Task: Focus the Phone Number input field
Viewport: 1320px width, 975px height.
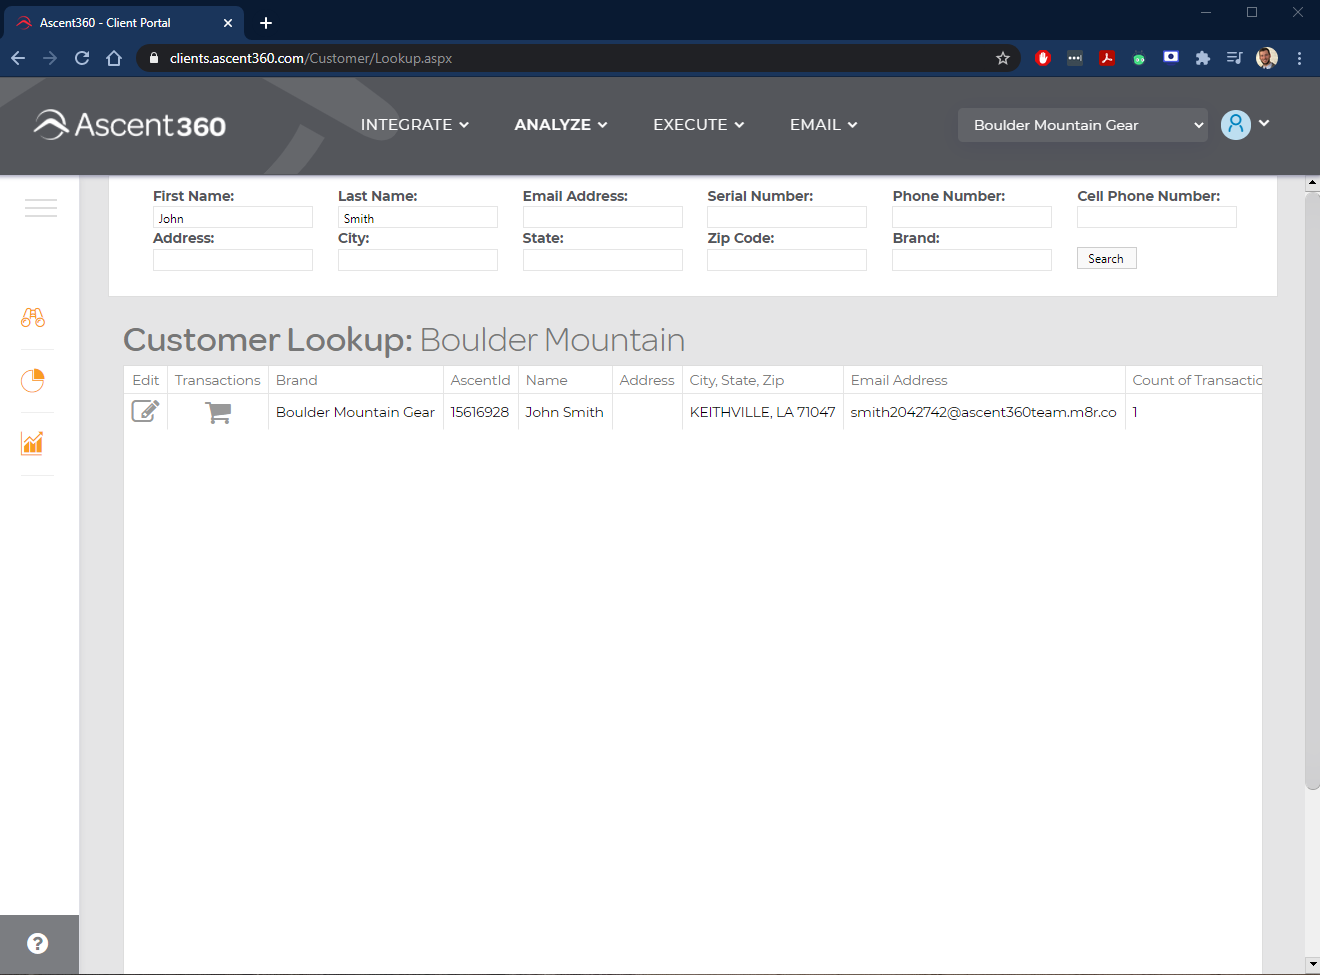Action: 972,217
